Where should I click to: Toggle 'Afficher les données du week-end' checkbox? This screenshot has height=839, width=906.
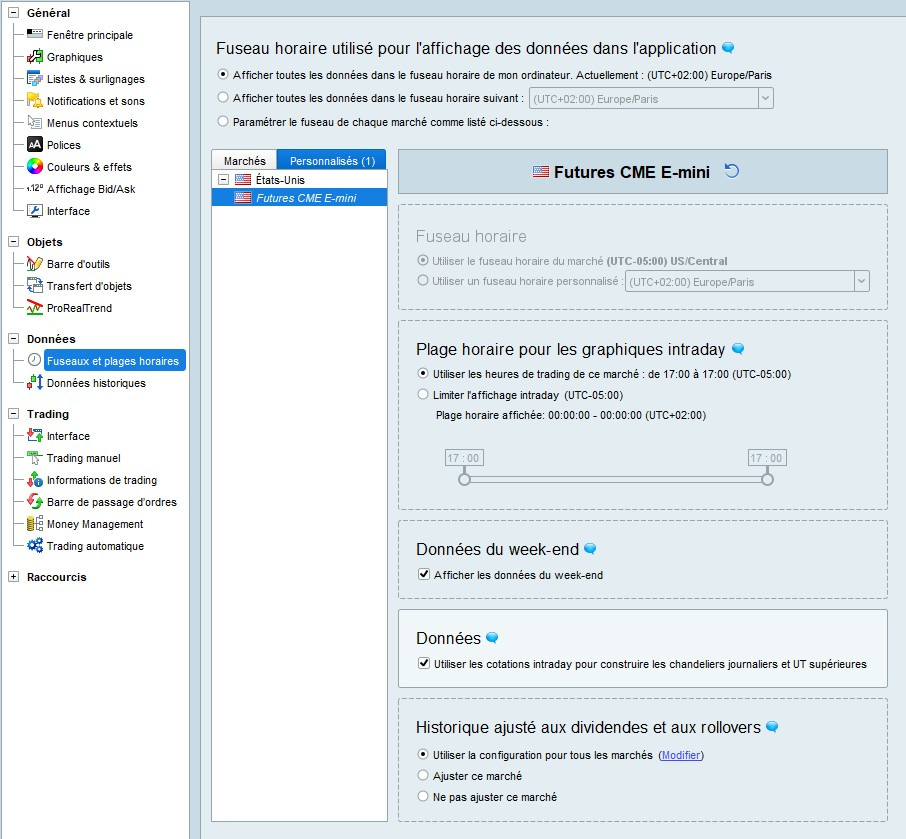coord(424,574)
